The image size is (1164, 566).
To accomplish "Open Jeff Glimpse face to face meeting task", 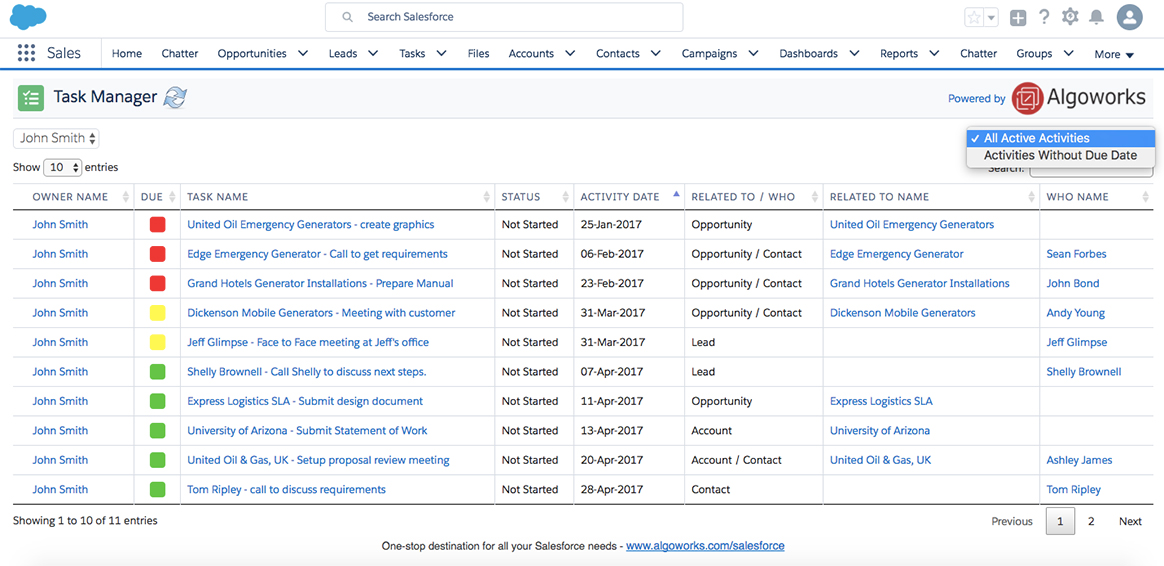I will (x=308, y=342).
